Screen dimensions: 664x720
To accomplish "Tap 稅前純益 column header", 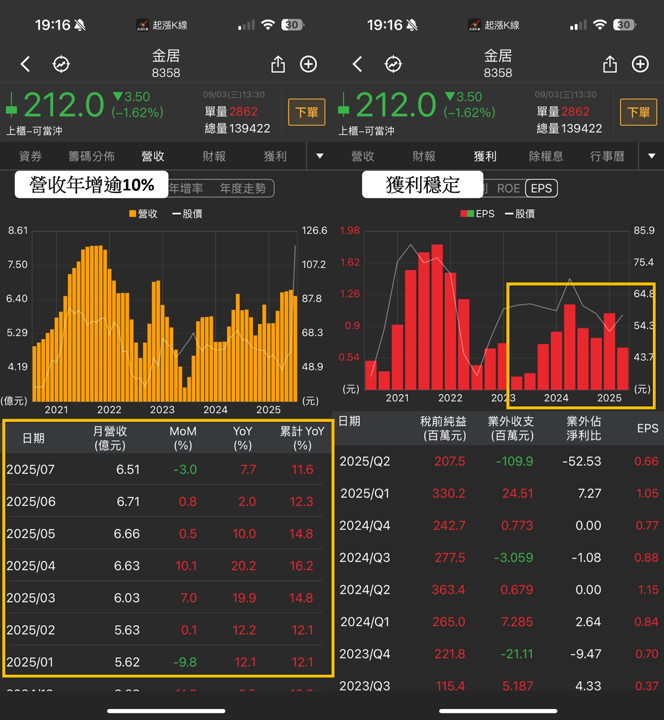I will (444, 428).
